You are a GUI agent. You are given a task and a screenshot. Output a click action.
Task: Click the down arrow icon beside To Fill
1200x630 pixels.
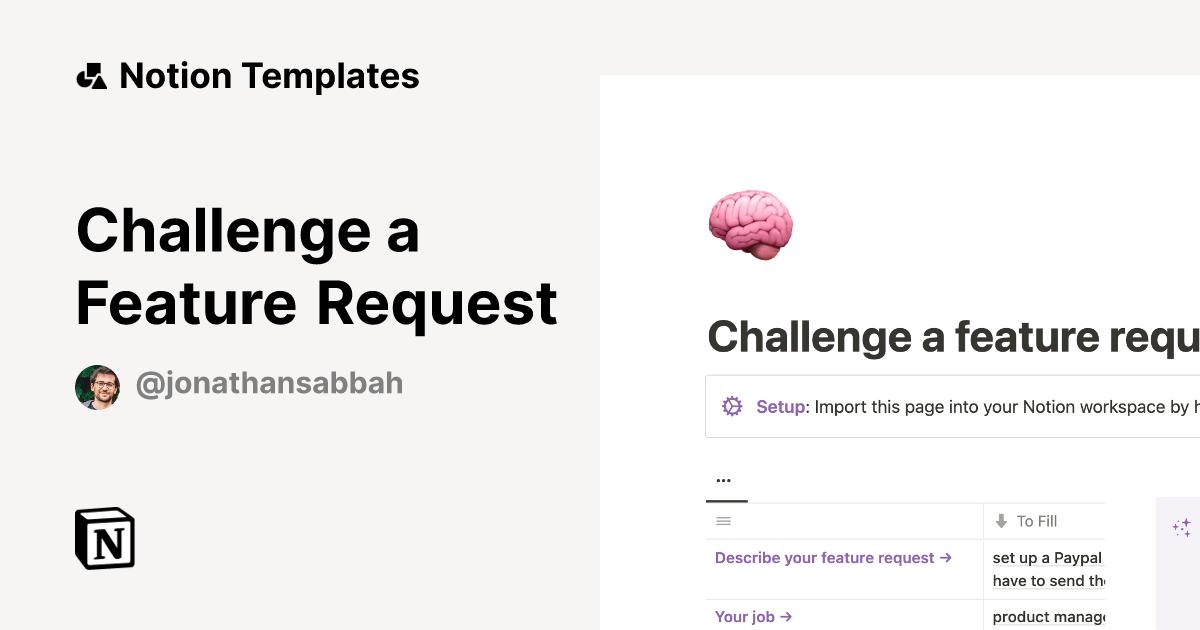pyautogui.click(x=1001, y=521)
